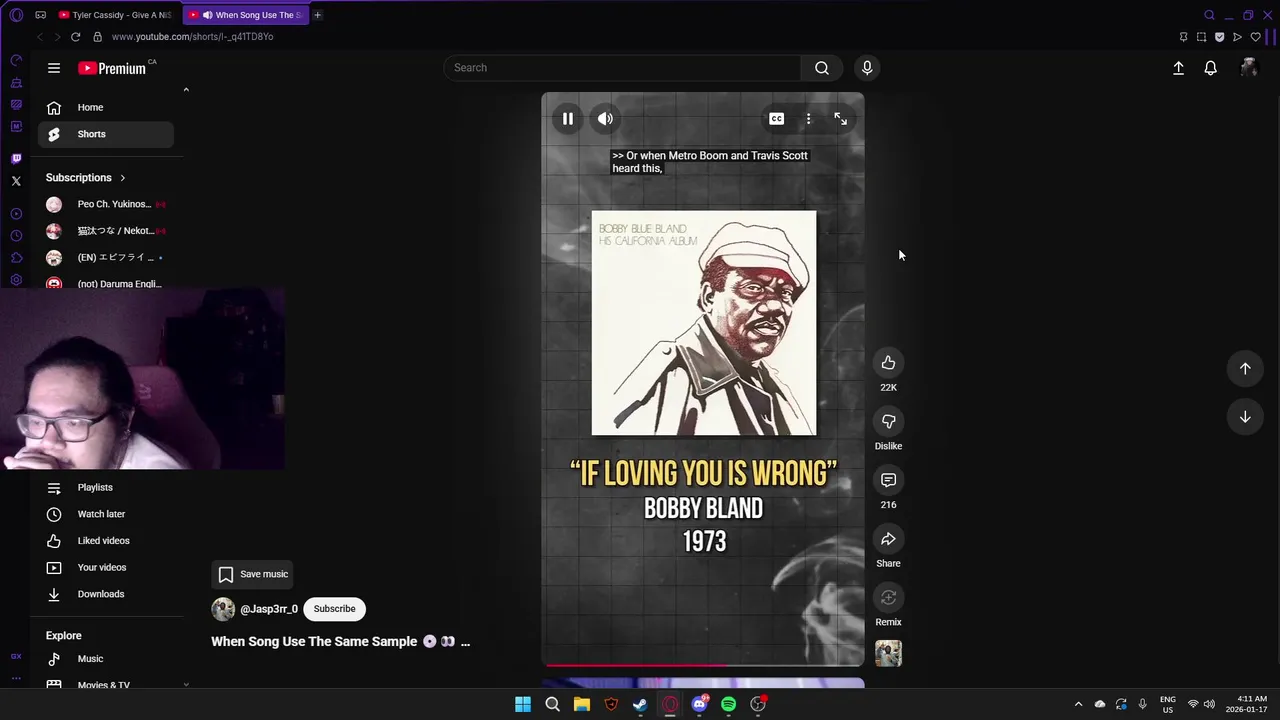
Task: Go to the previous Short
Action: (1245, 368)
